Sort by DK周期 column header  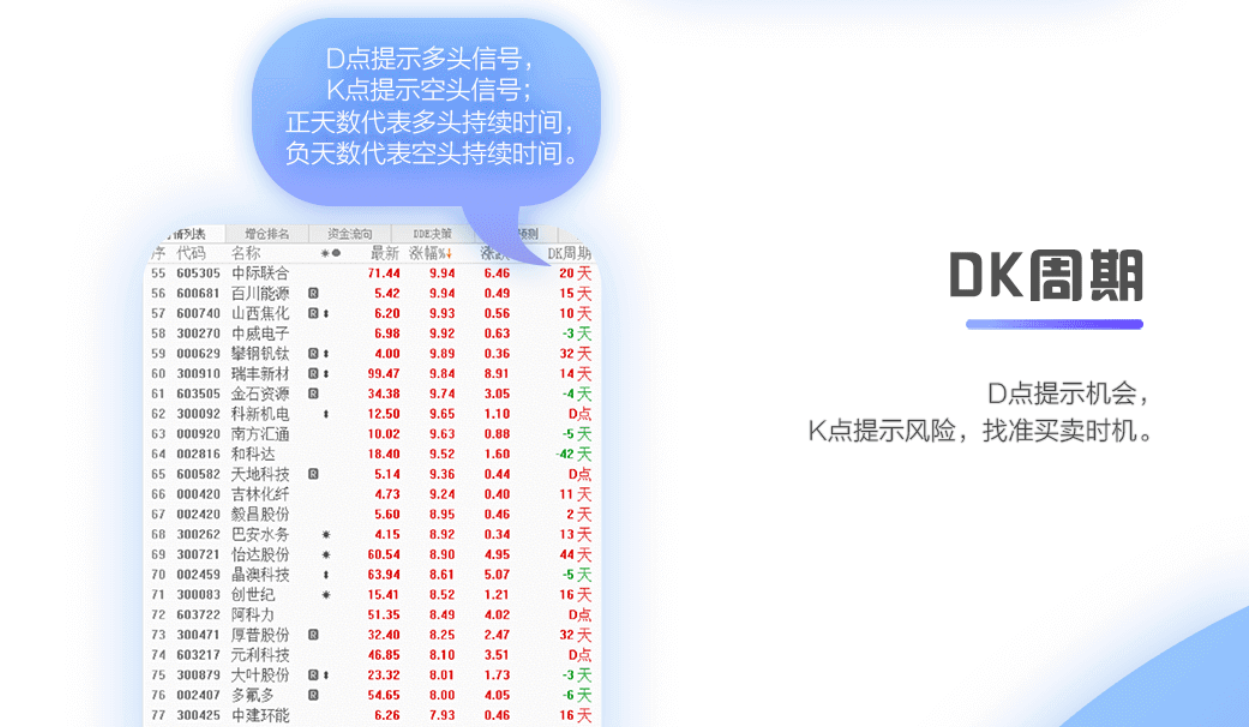[x=569, y=253]
